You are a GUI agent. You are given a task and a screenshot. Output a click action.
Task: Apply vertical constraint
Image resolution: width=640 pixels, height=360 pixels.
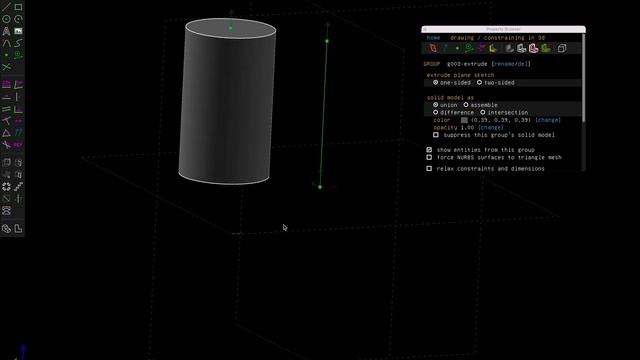tap(18, 97)
